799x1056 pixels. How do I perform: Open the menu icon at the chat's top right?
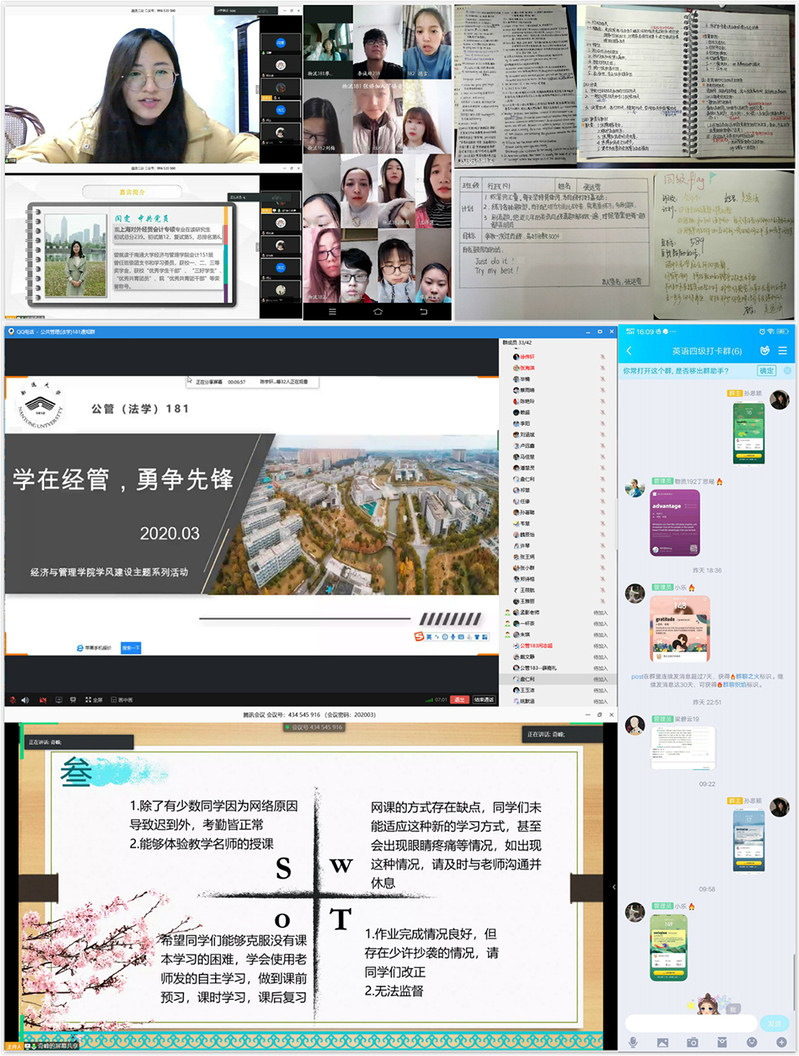point(782,351)
